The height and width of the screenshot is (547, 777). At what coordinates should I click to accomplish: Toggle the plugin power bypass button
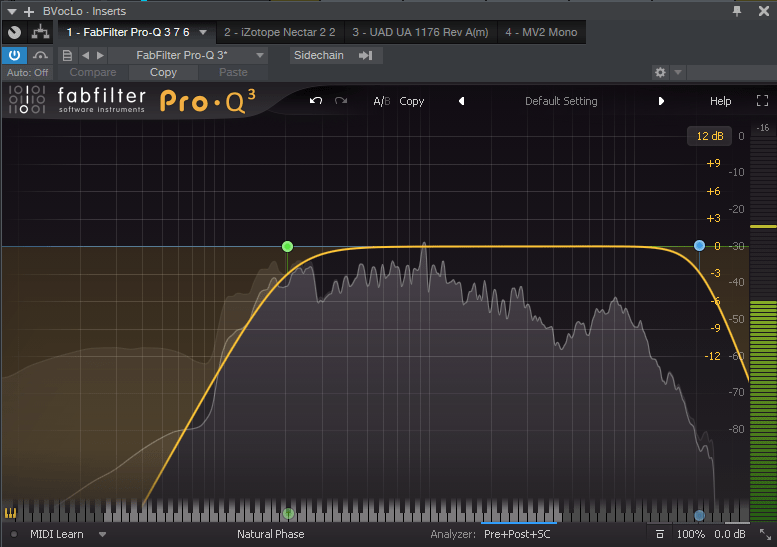pyautogui.click(x=14, y=56)
